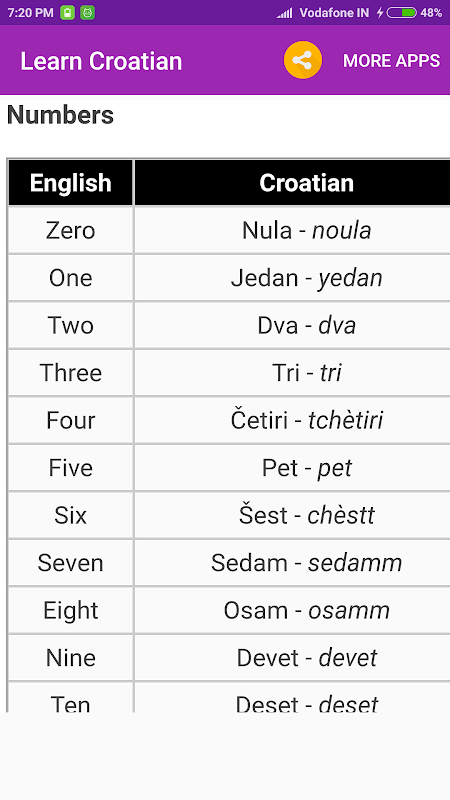
Task: Tap the charging bolt icon
Action: coord(380,13)
